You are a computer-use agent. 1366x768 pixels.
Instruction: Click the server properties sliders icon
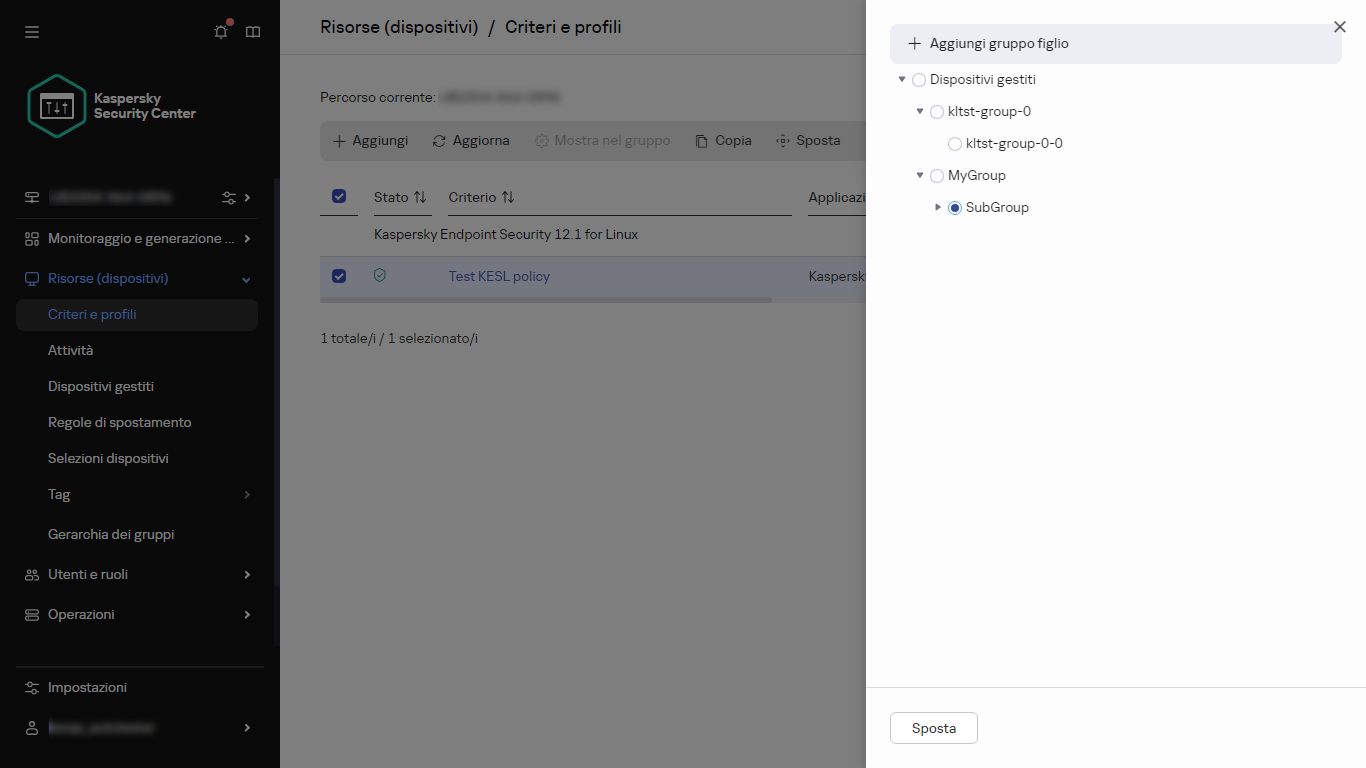pyautogui.click(x=228, y=198)
